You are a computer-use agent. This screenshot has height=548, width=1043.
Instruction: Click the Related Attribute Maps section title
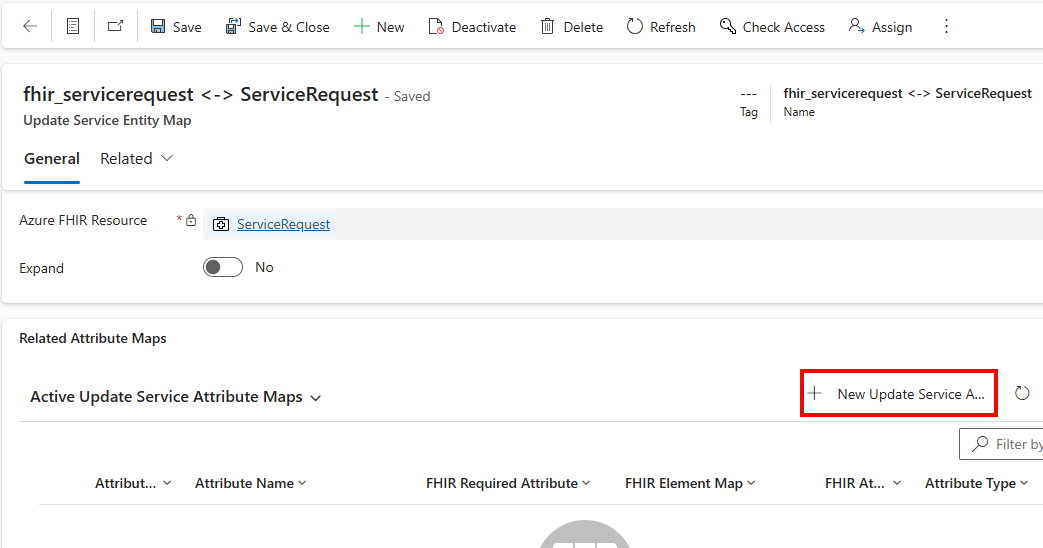click(93, 339)
